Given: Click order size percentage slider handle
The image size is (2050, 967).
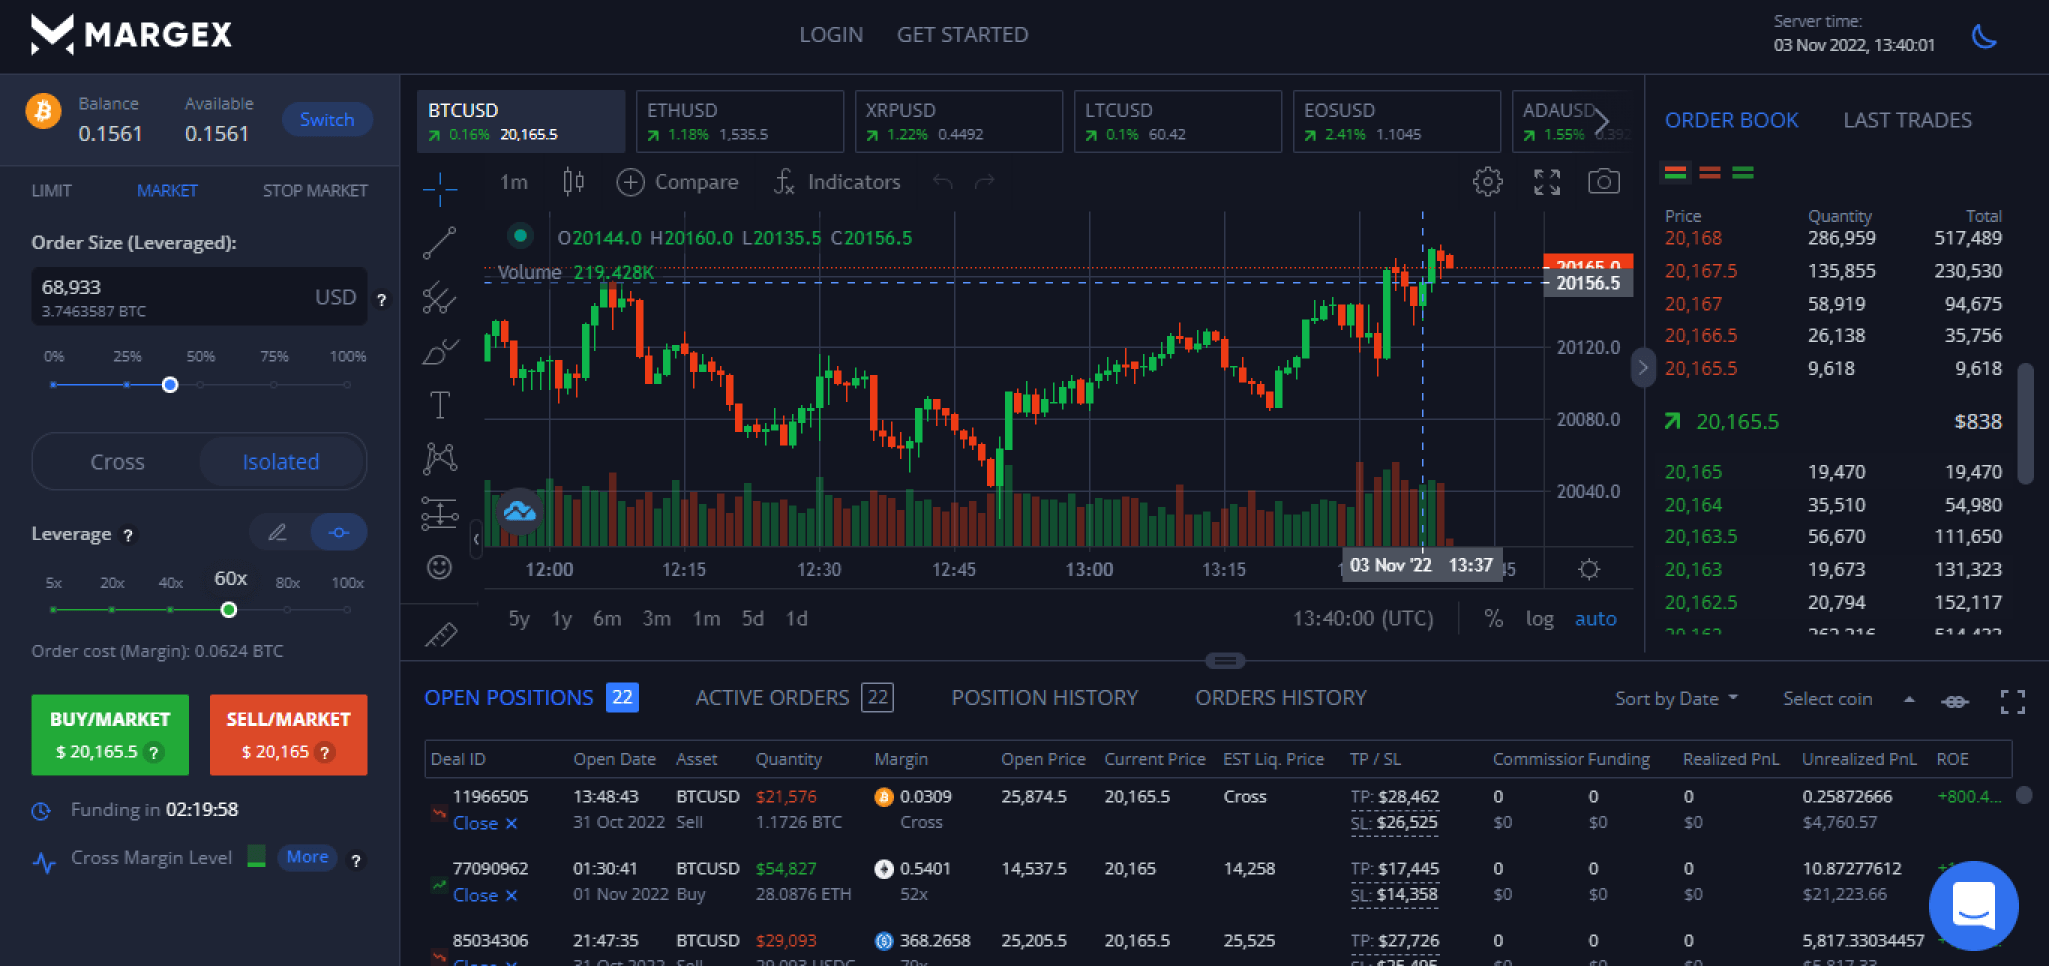Looking at the screenshot, I should (x=170, y=385).
